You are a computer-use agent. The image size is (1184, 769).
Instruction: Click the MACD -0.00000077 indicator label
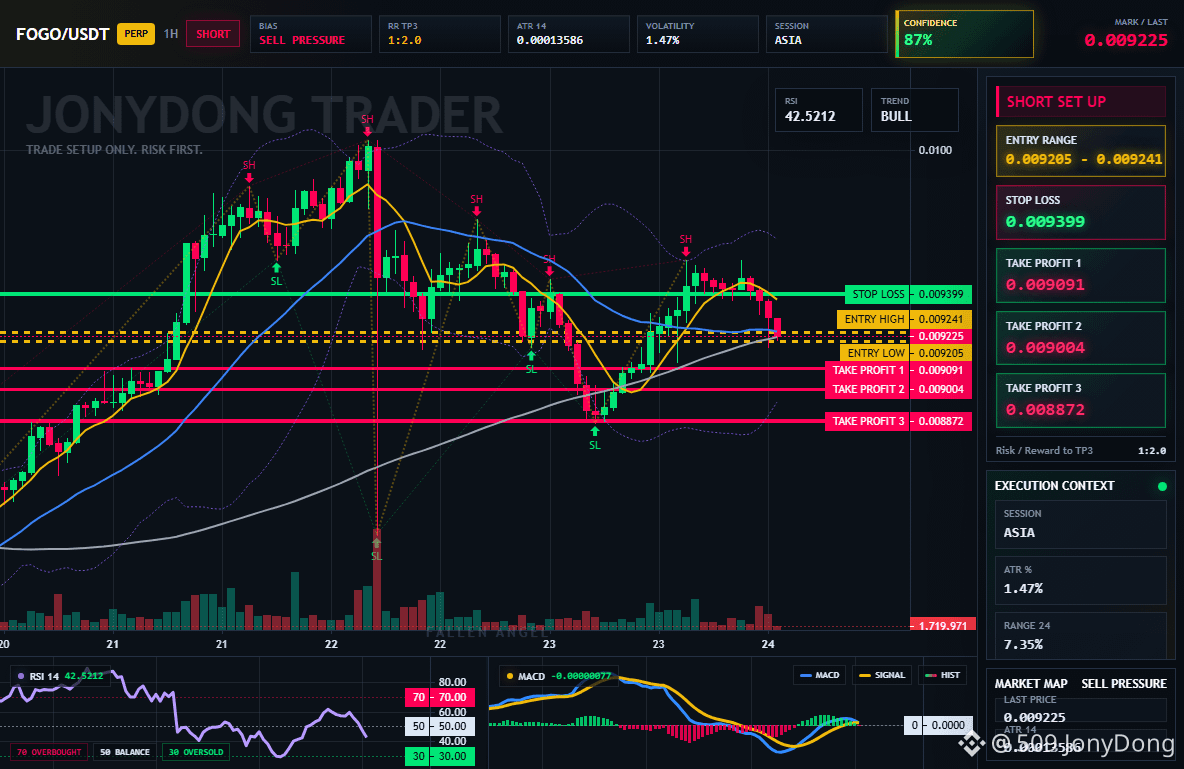pos(559,676)
